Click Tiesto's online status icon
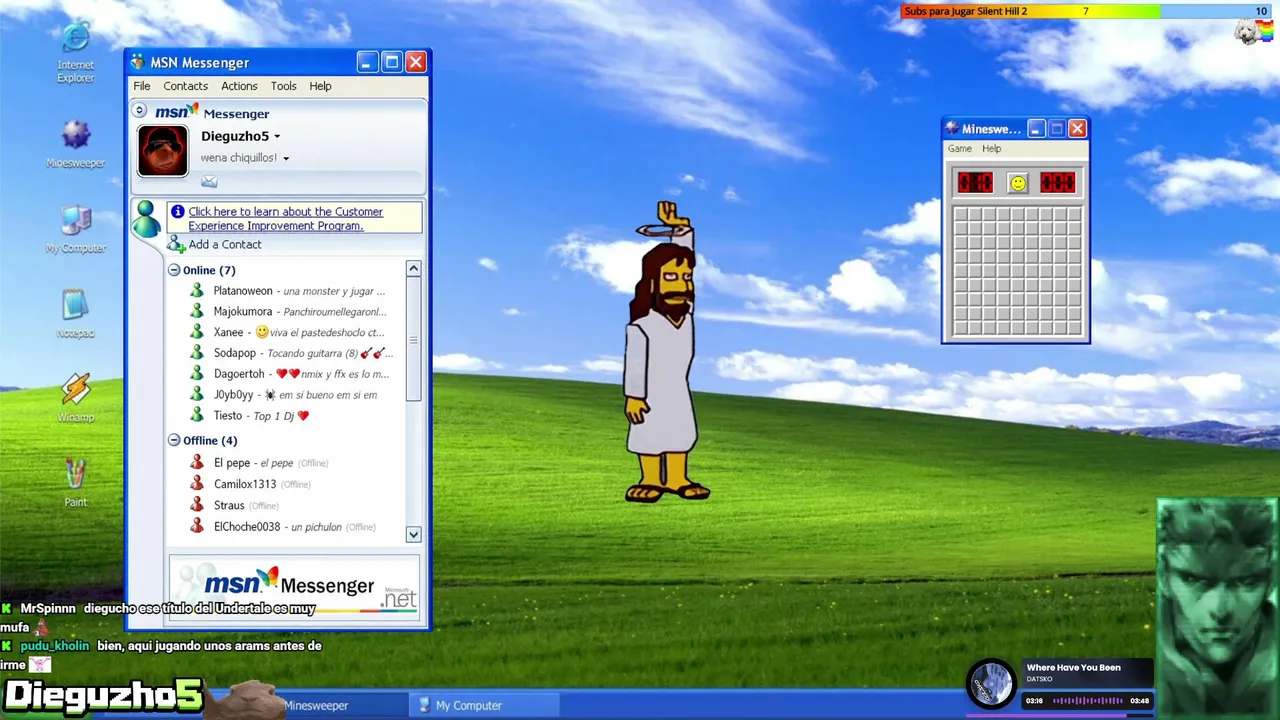This screenshot has height=720, width=1280. pyautogui.click(x=197, y=416)
